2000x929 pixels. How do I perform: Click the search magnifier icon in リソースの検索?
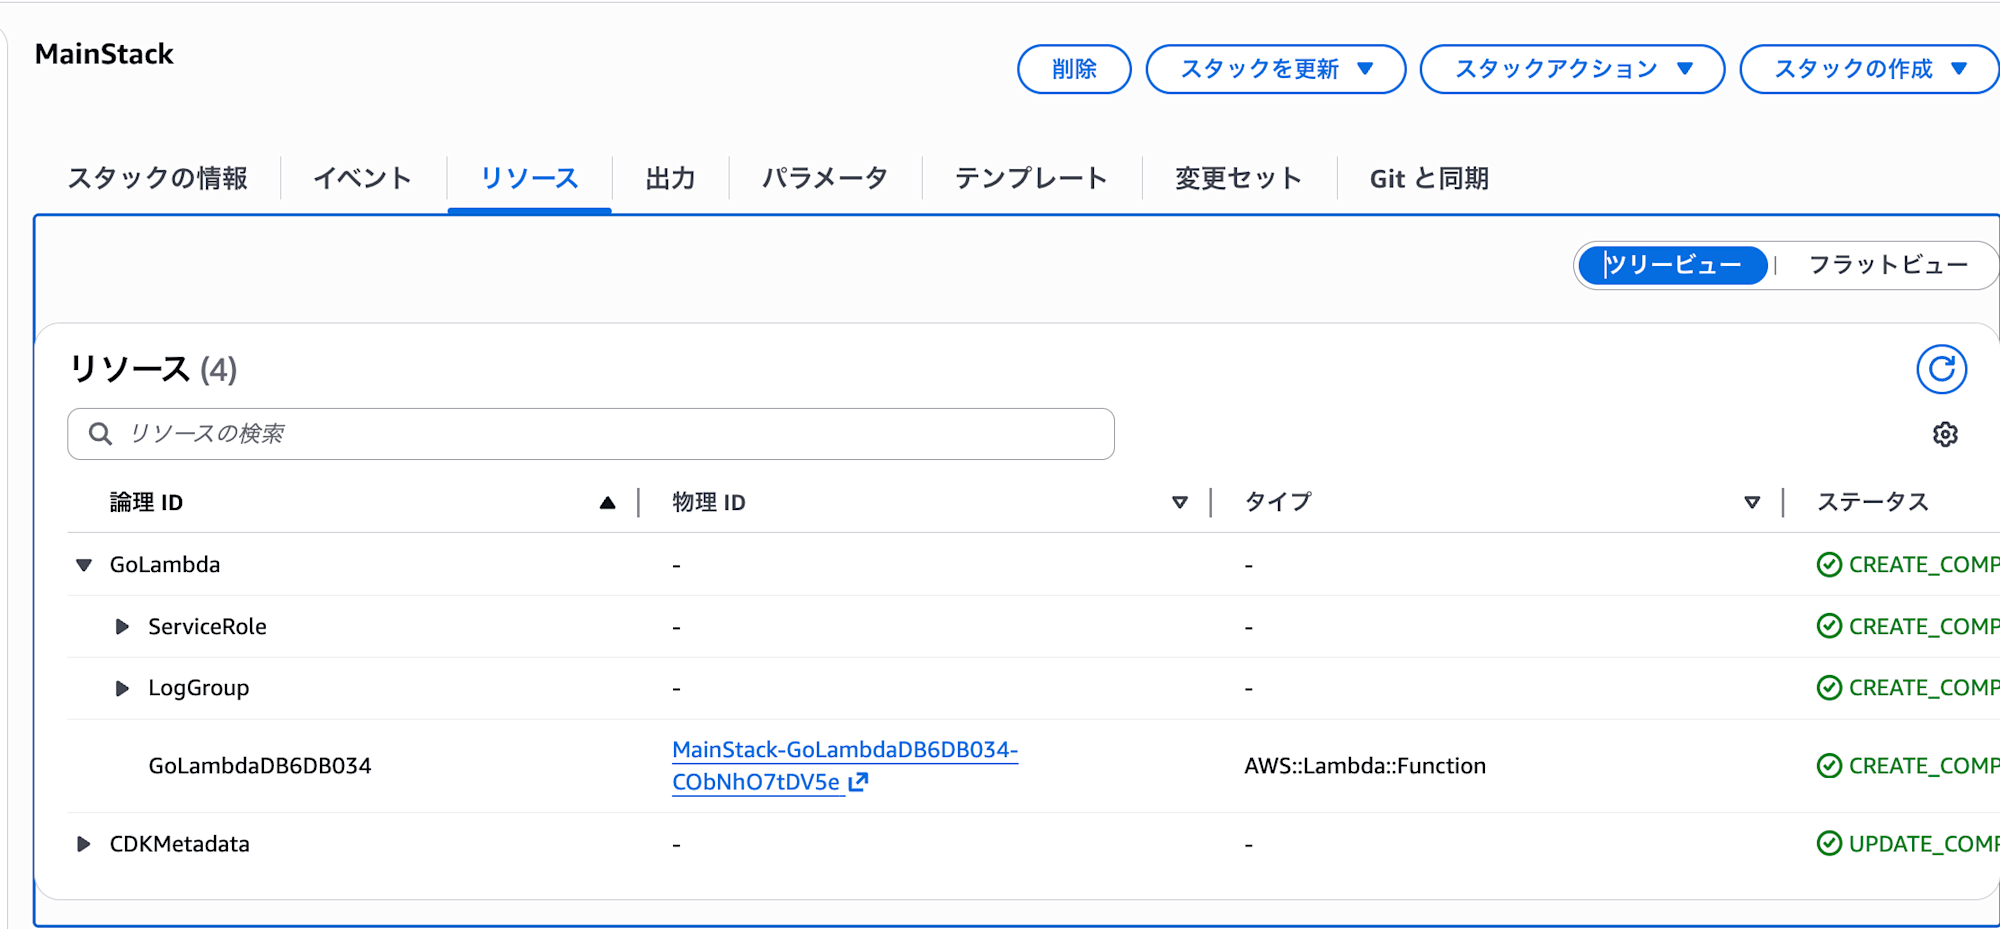point(99,433)
